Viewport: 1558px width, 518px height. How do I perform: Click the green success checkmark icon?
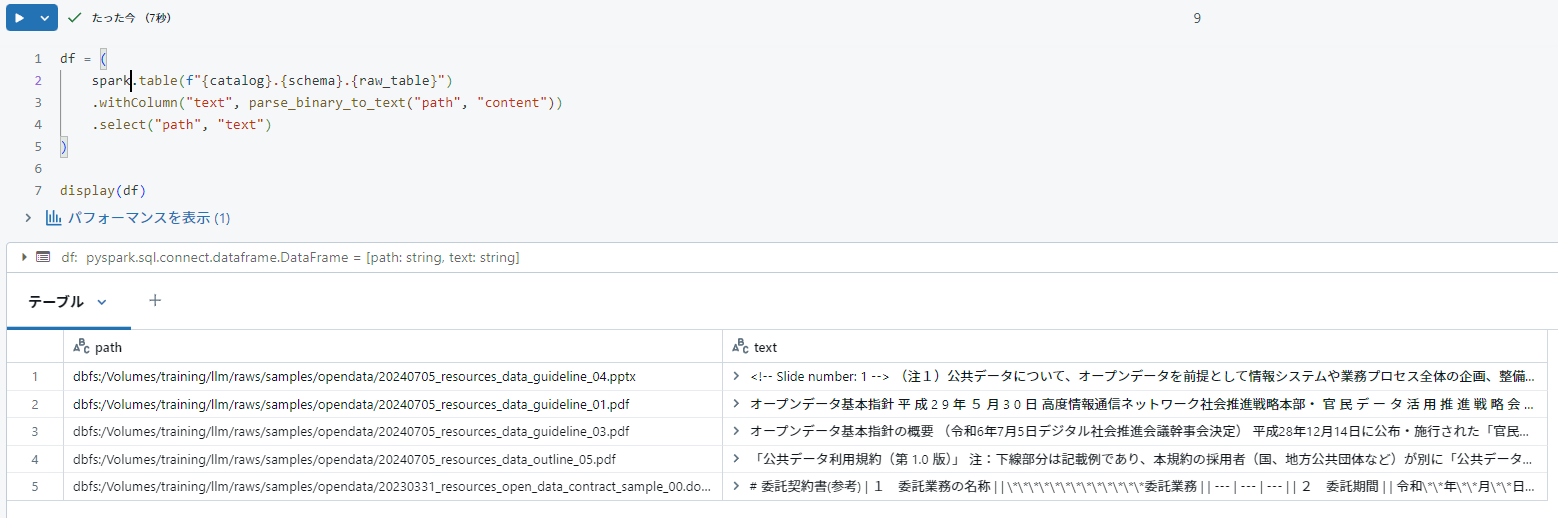coord(75,18)
